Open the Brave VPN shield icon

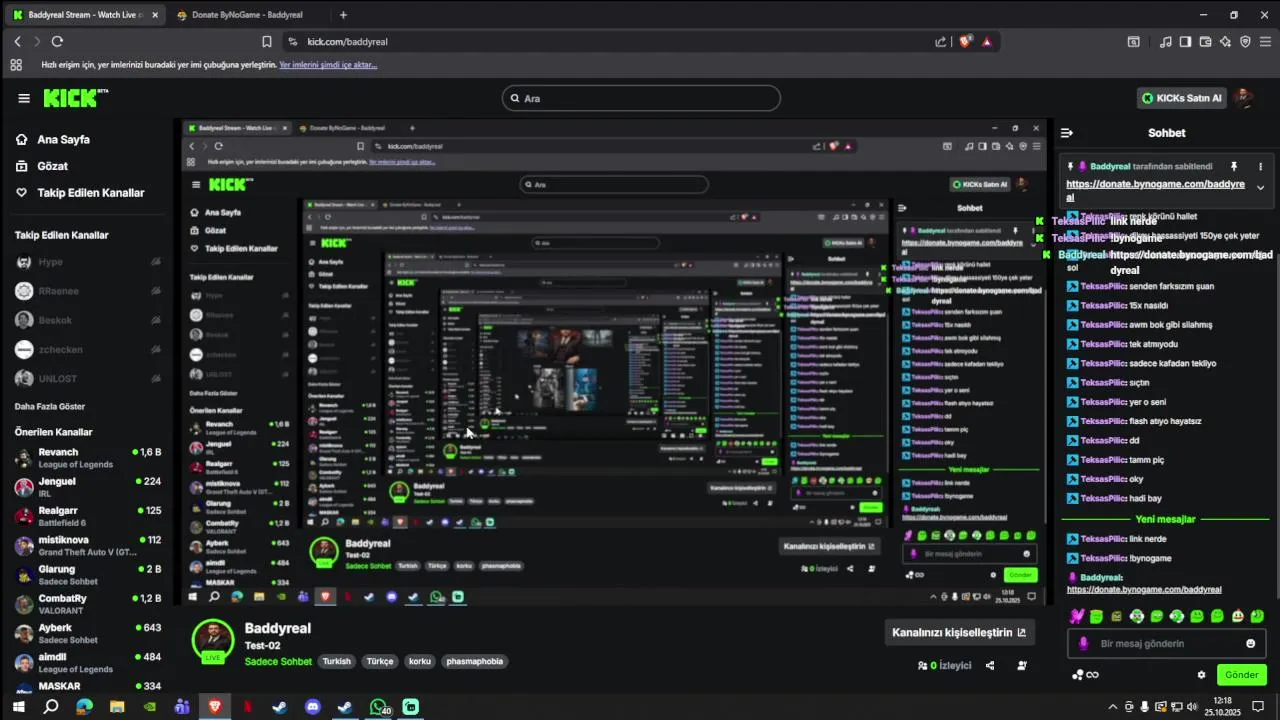click(x=1245, y=42)
